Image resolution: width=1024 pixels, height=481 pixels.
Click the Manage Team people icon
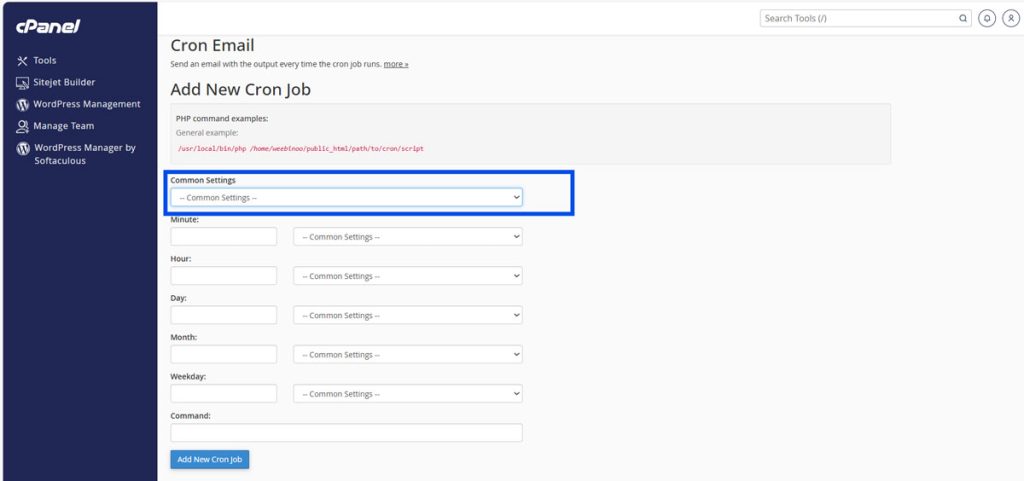[x=22, y=127]
